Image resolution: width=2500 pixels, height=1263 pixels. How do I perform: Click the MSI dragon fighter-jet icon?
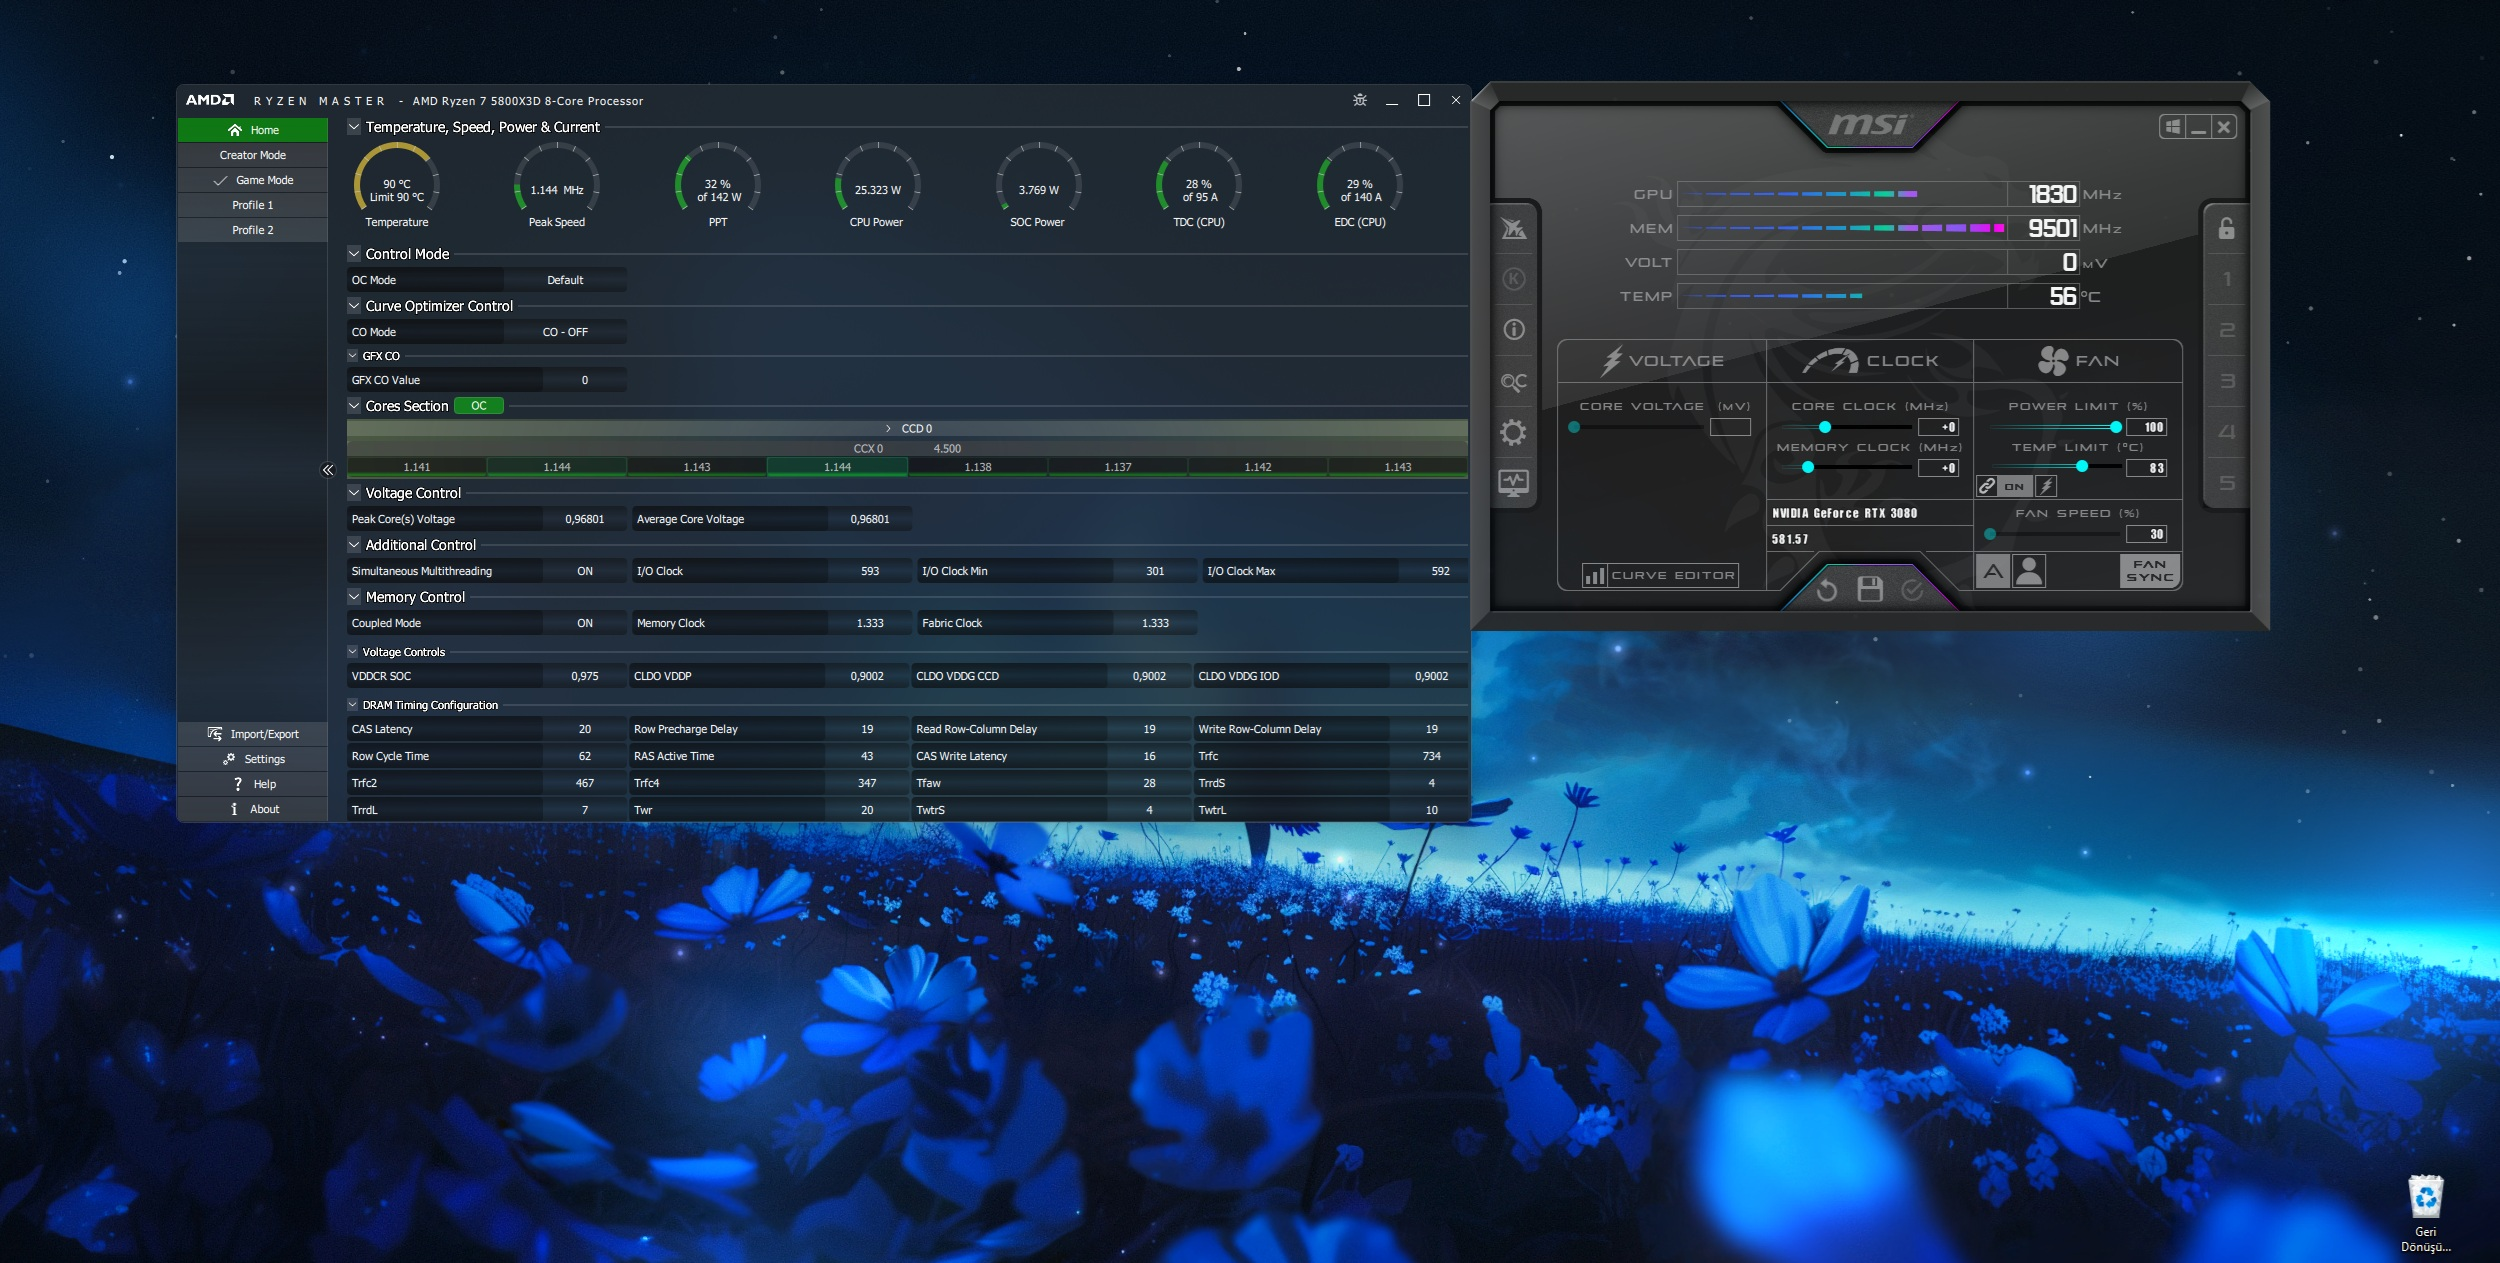tap(1514, 229)
